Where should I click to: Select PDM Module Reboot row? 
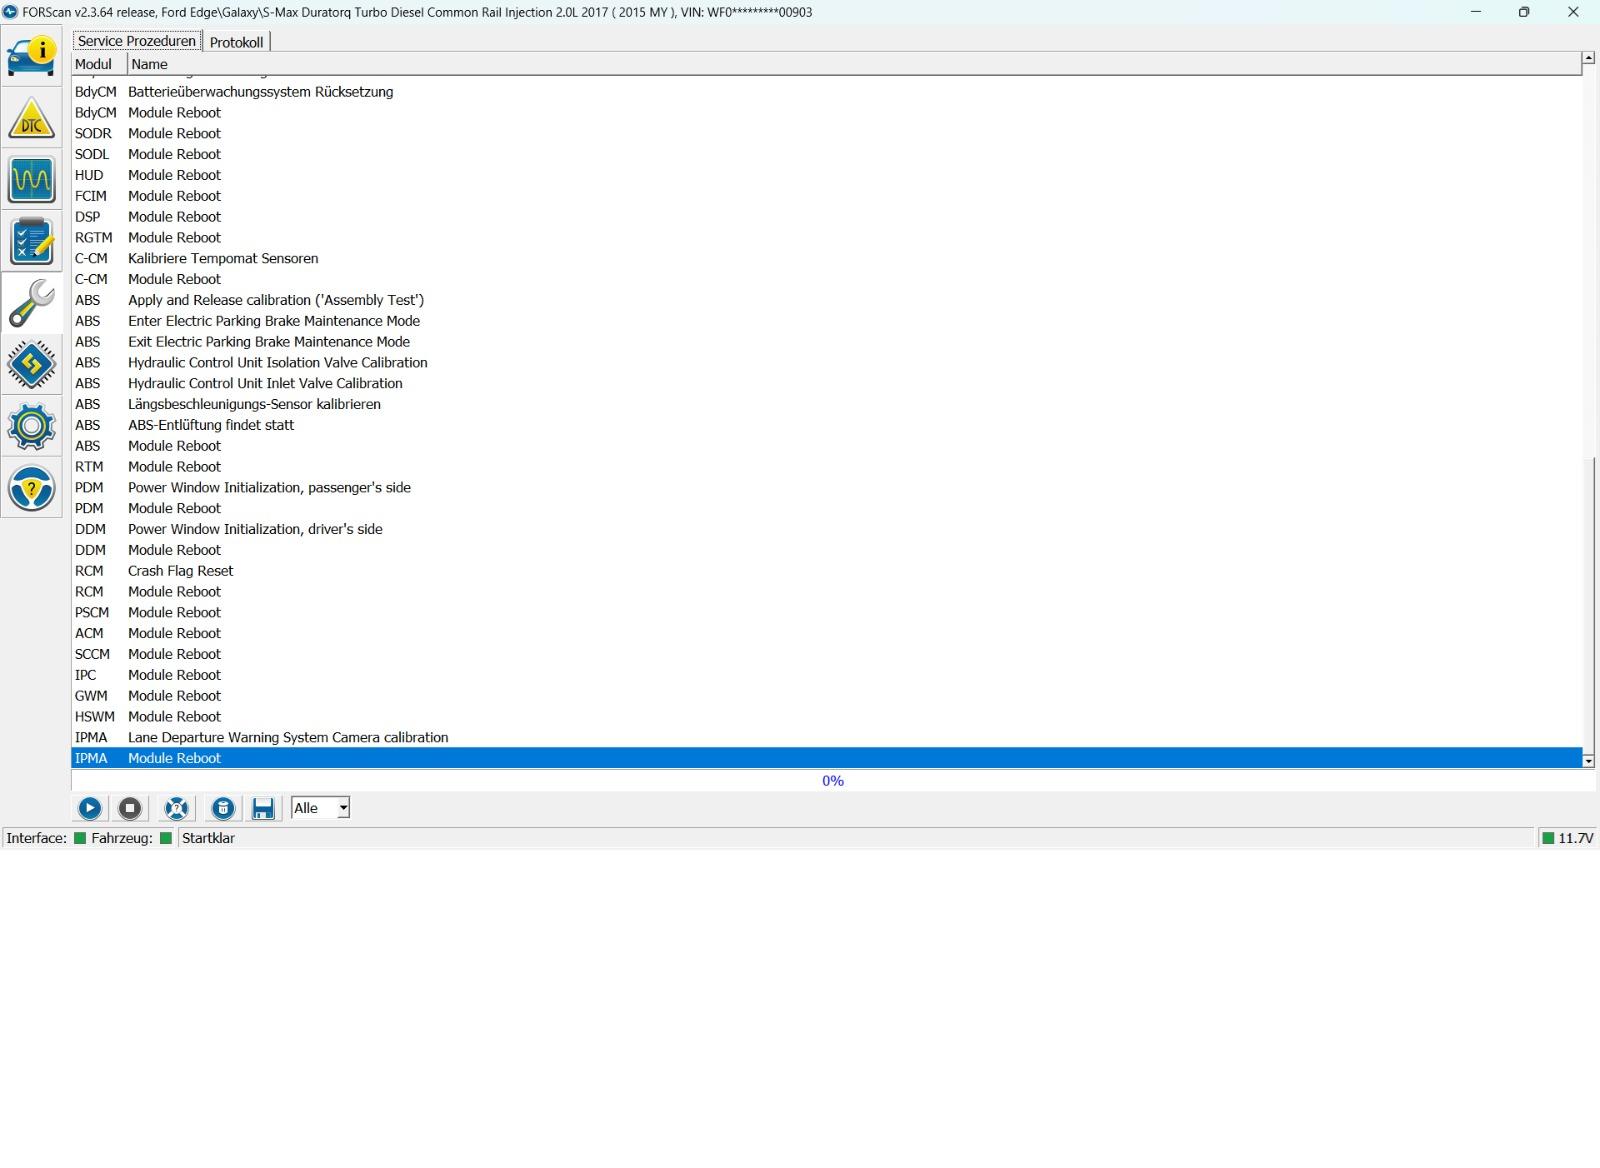(x=827, y=508)
